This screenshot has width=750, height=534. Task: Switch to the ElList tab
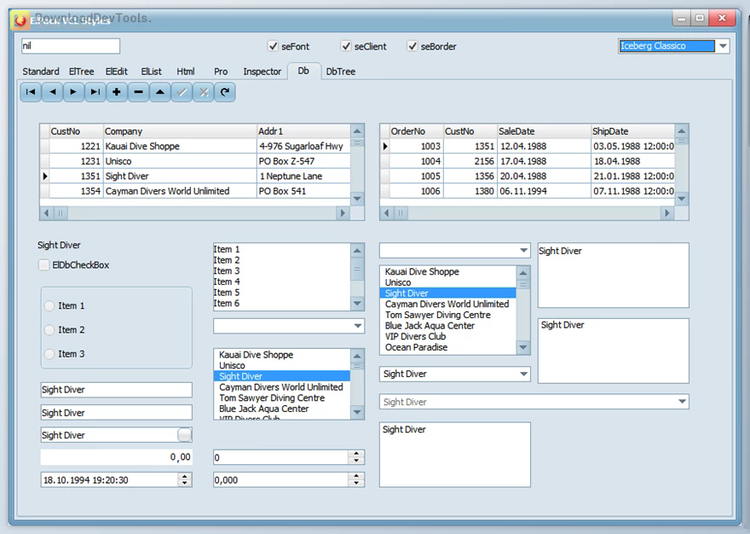[x=151, y=71]
